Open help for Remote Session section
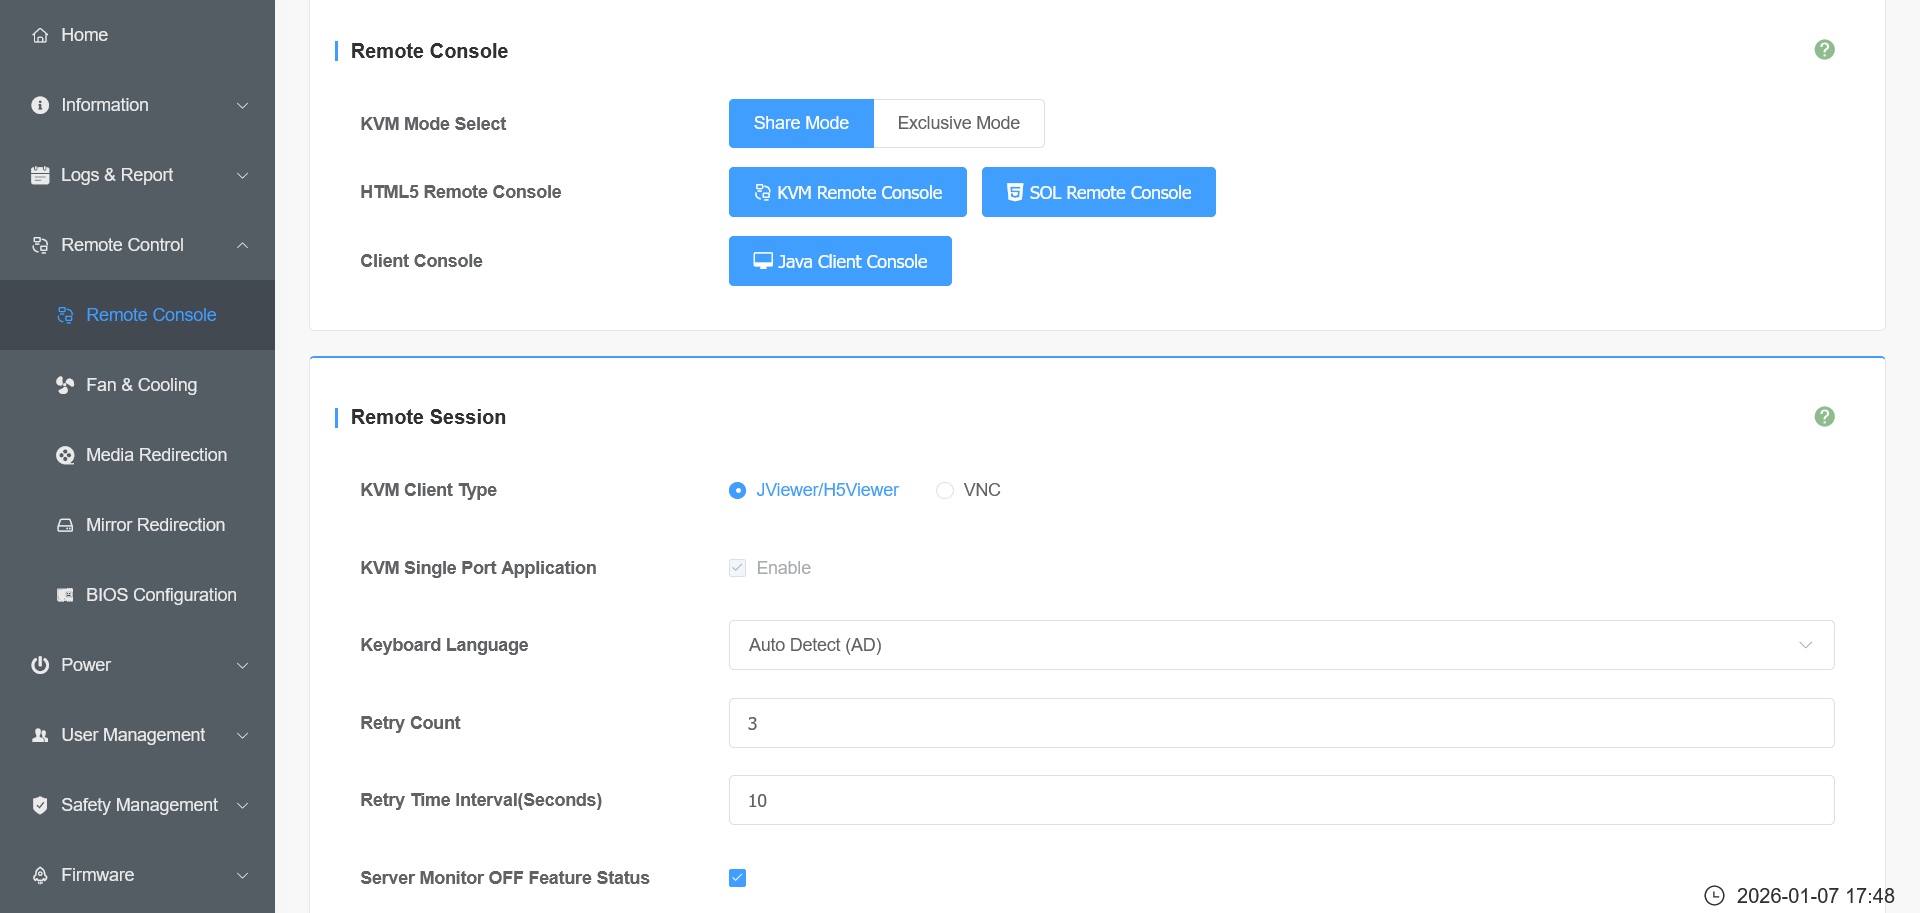This screenshot has width=1920, height=913. tap(1824, 417)
